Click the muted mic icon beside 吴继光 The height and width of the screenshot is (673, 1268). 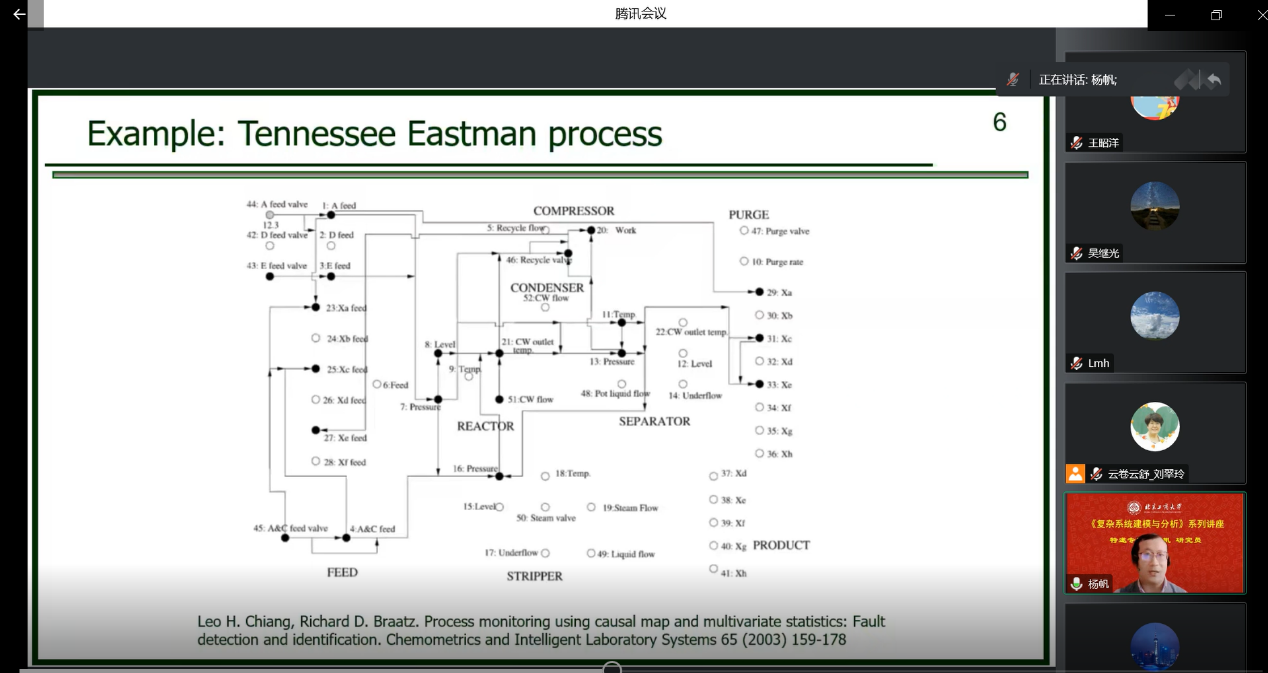point(1076,253)
